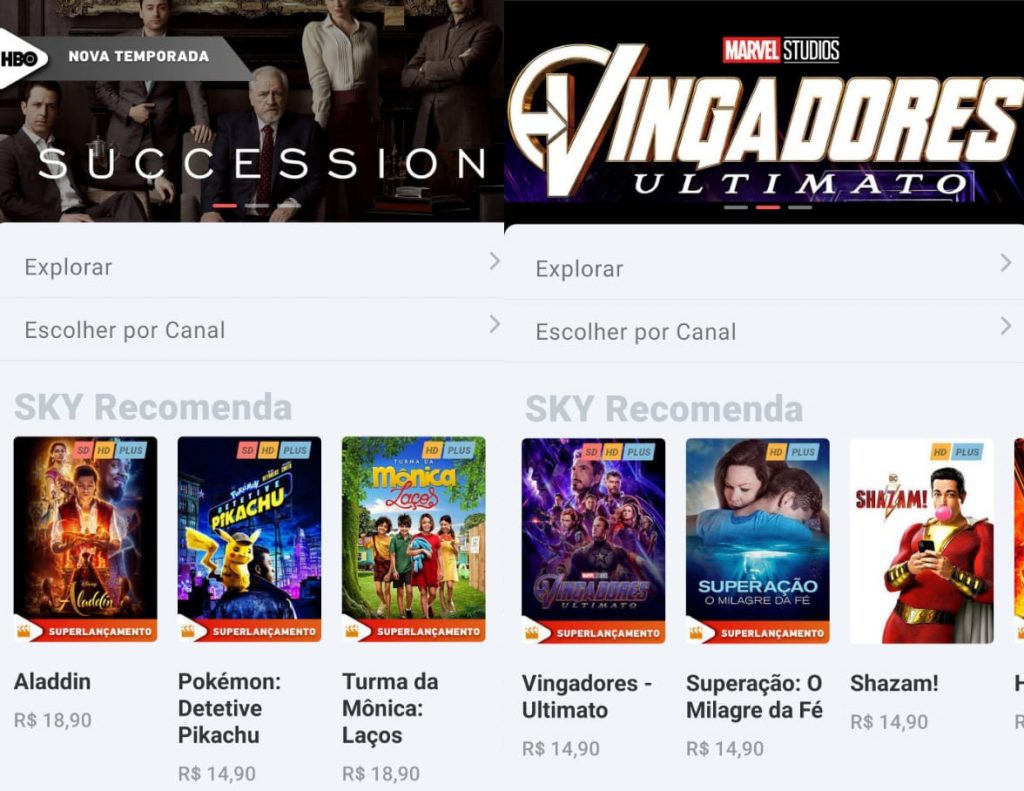Expand the right Escolher por Canal chevron
Image resolution: width=1024 pixels, height=791 pixels.
[1006, 326]
